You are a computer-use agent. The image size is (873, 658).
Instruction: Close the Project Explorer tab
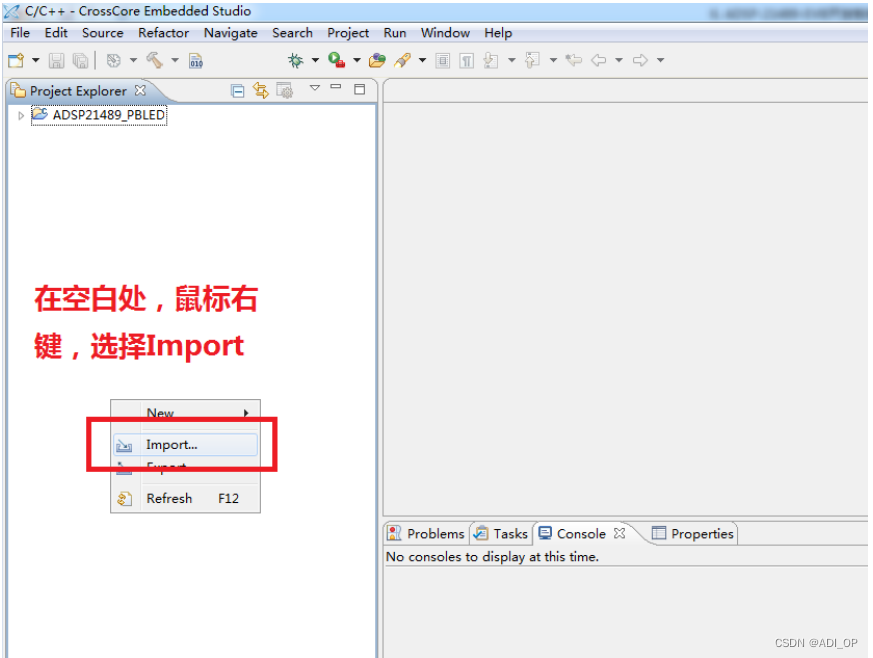(x=140, y=90)
